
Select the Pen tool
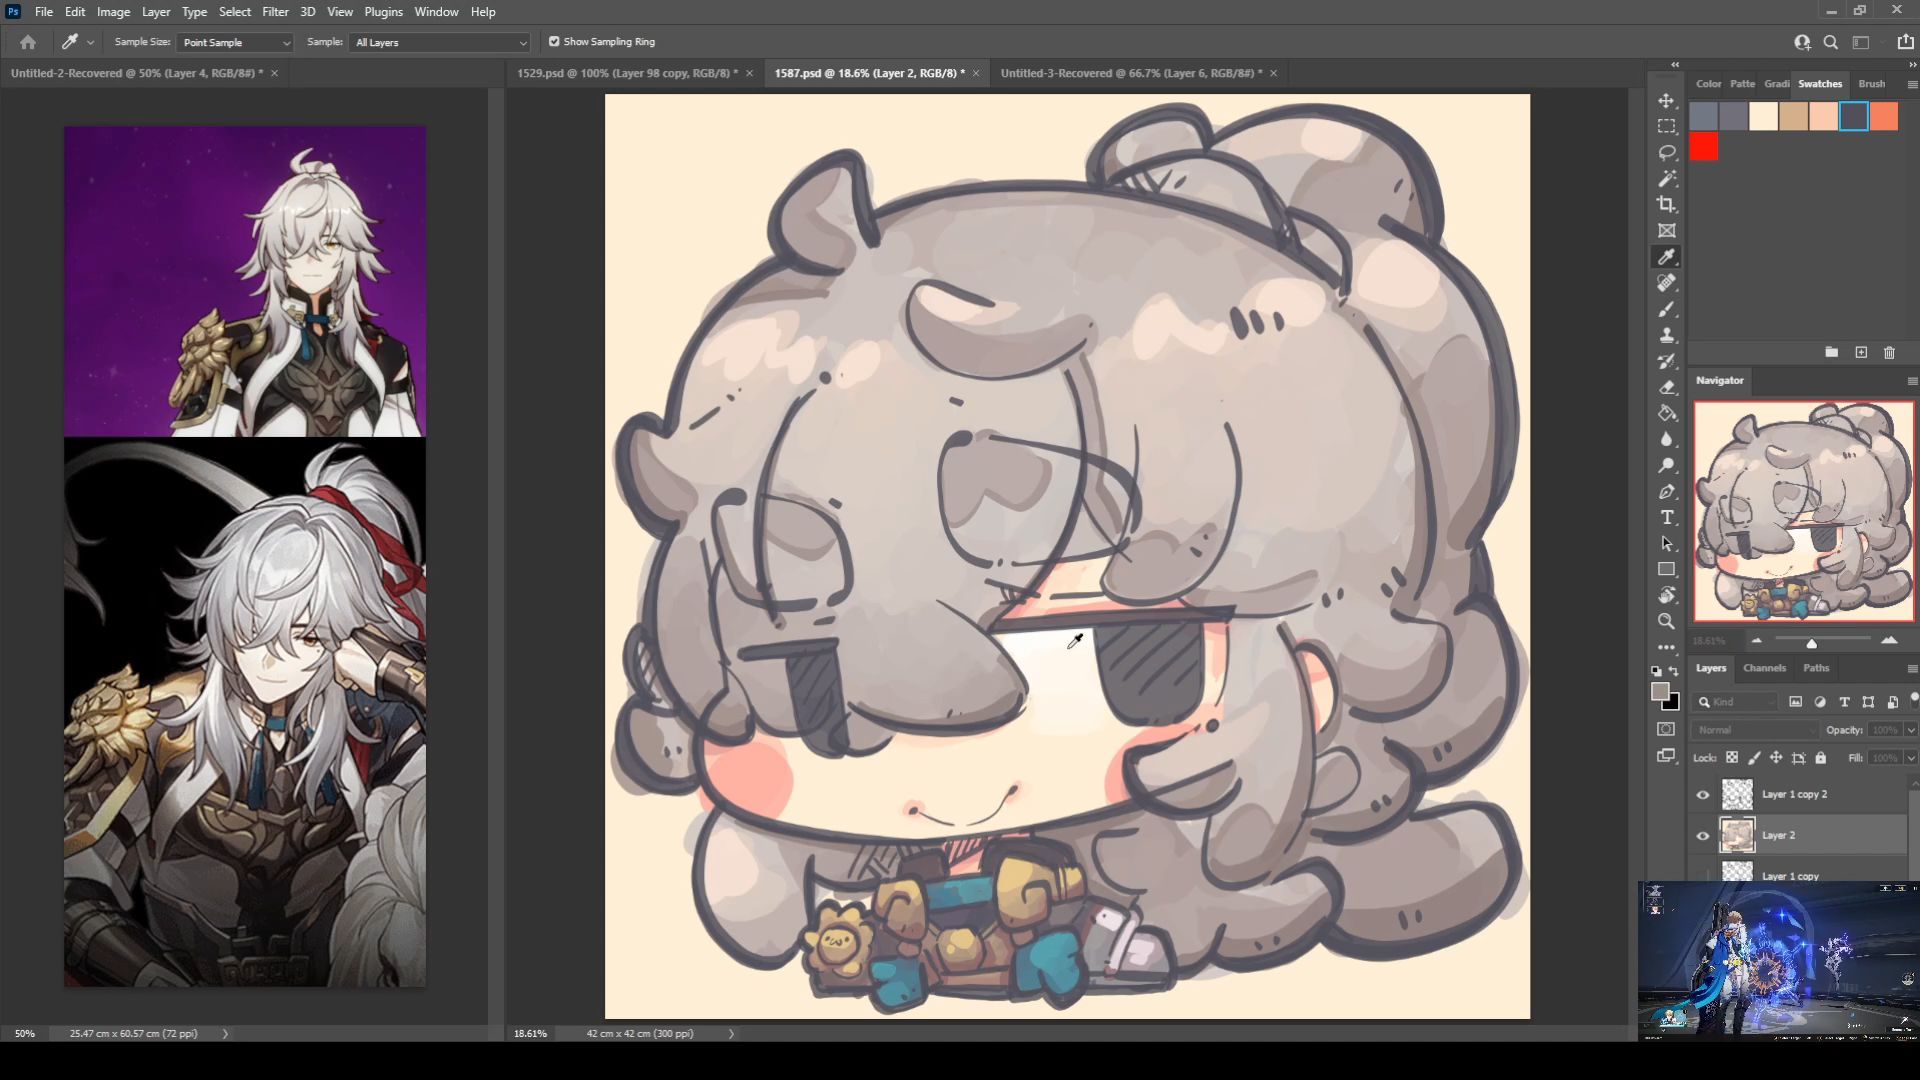click(x=1666, y=491)
